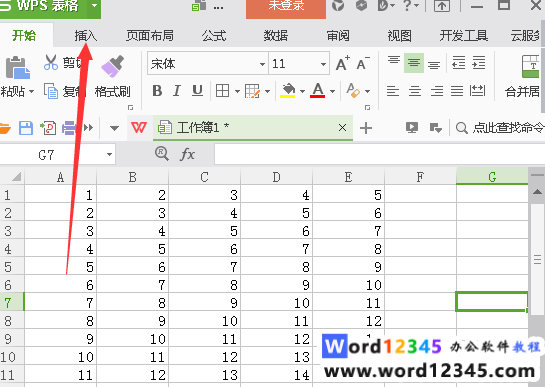
Task: Align text right
Action: tap(437, 91)
